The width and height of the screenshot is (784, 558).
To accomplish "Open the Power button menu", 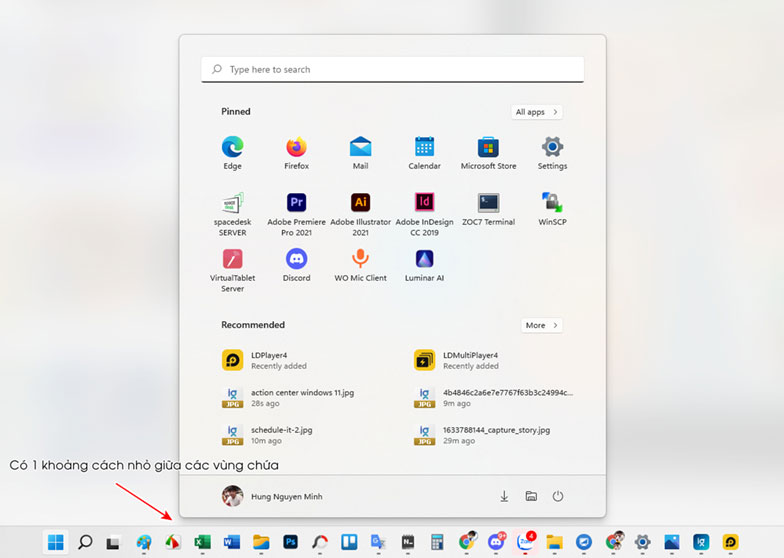I will pos(558,496).
